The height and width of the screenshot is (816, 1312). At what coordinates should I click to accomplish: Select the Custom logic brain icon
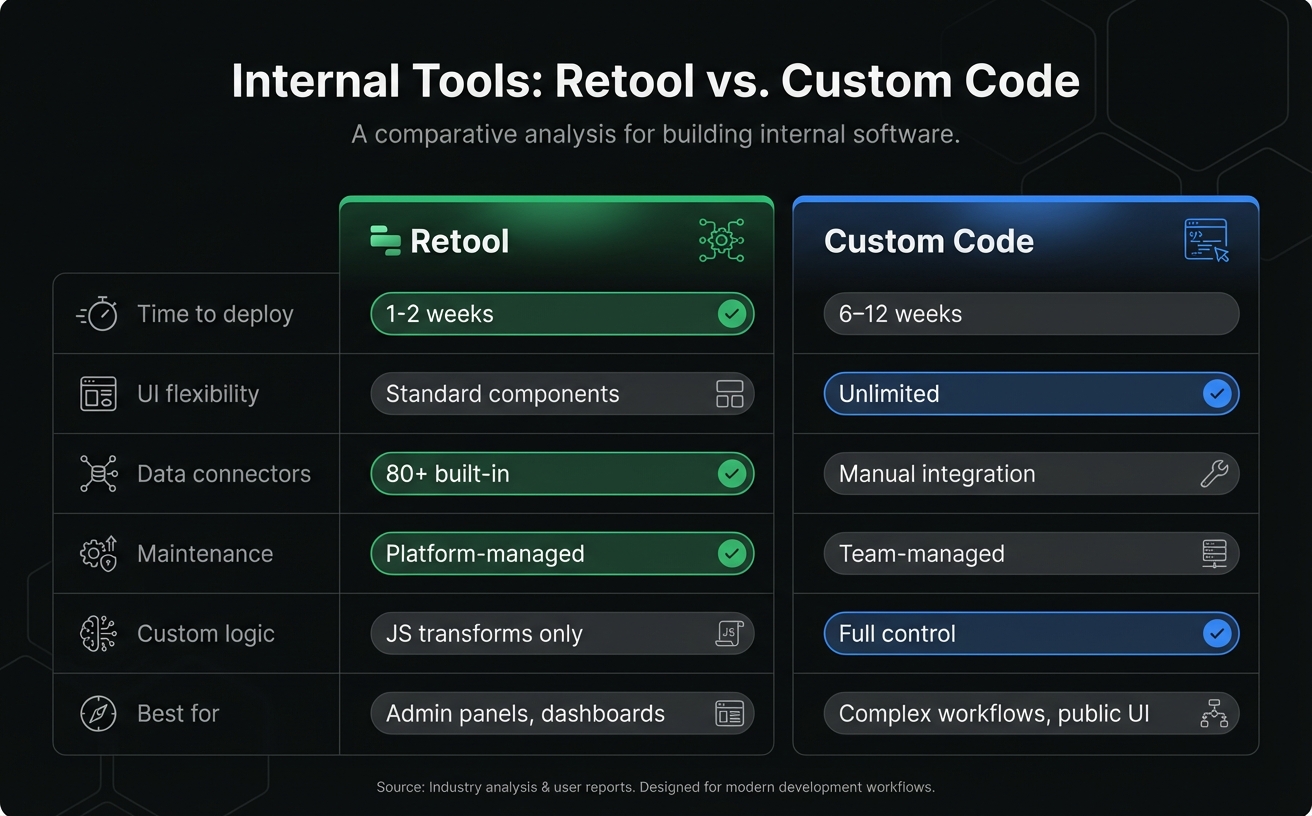pyautogui.click(x=97, y=633)
